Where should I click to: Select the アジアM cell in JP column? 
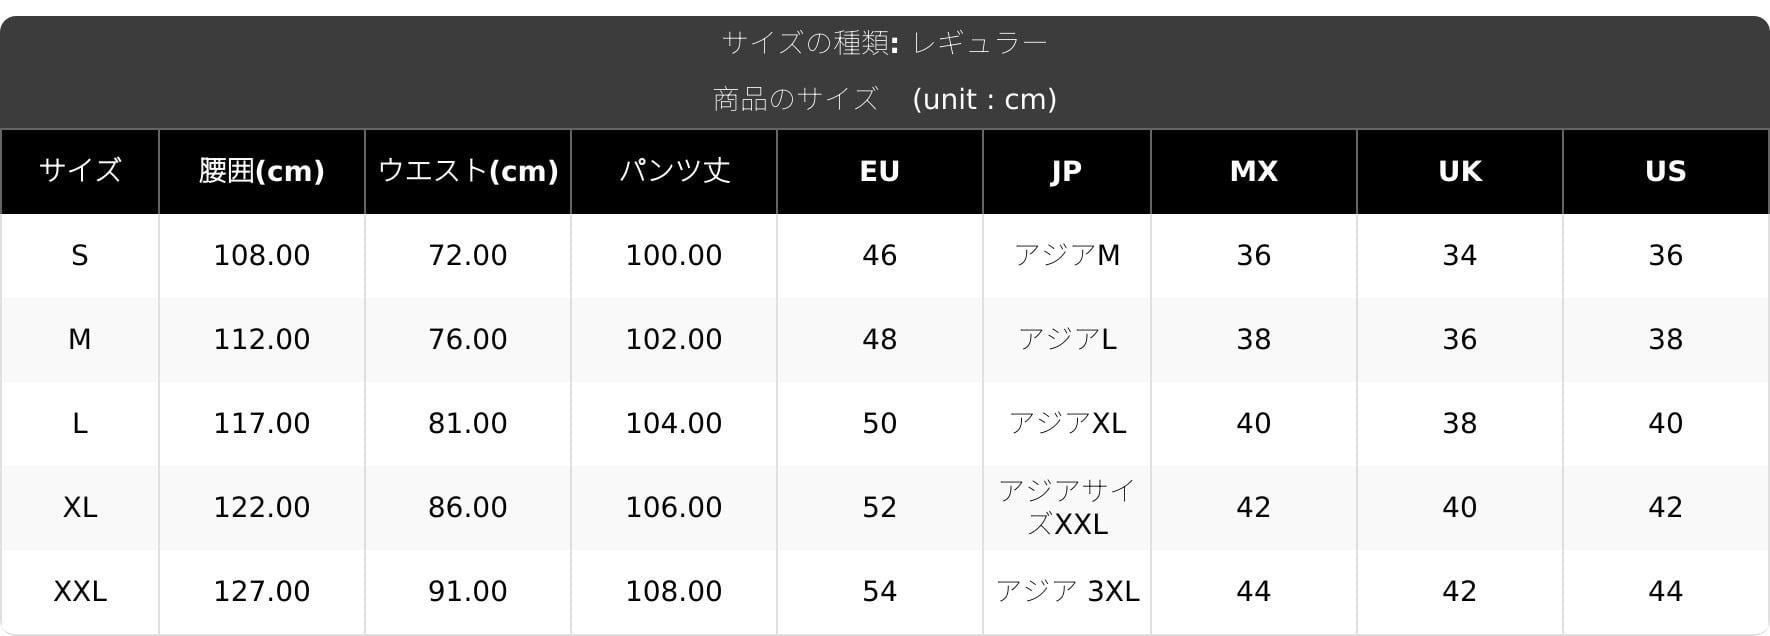[x=1067, y=256]
